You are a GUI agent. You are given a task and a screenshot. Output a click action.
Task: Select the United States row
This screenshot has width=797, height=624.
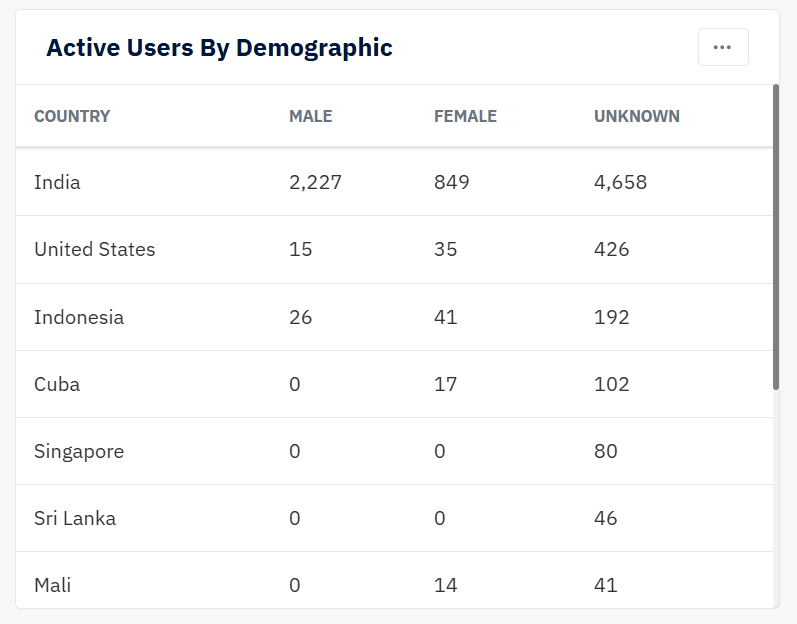[x=94, y=249]
